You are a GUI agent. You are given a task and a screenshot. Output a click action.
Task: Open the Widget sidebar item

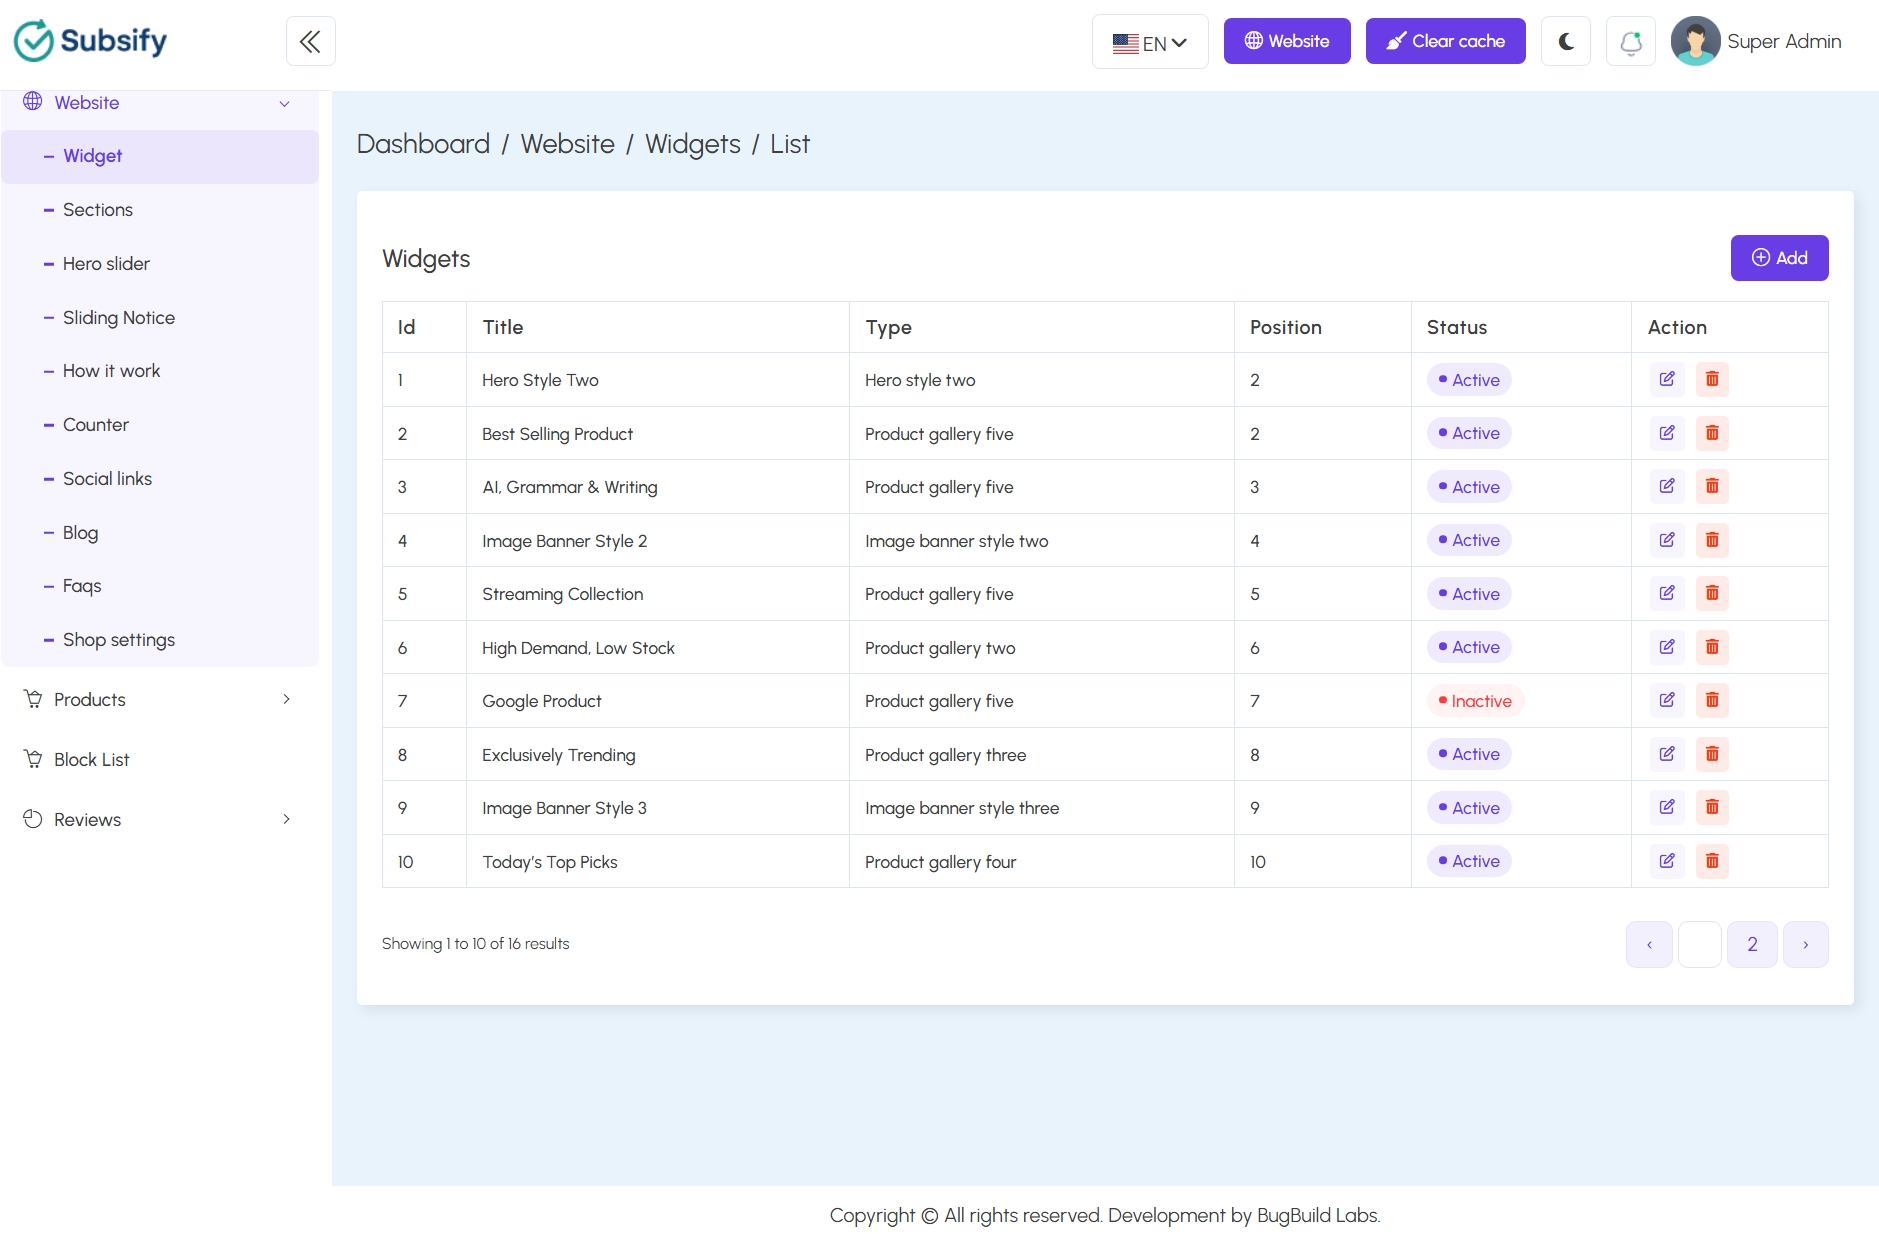(160, 156)
